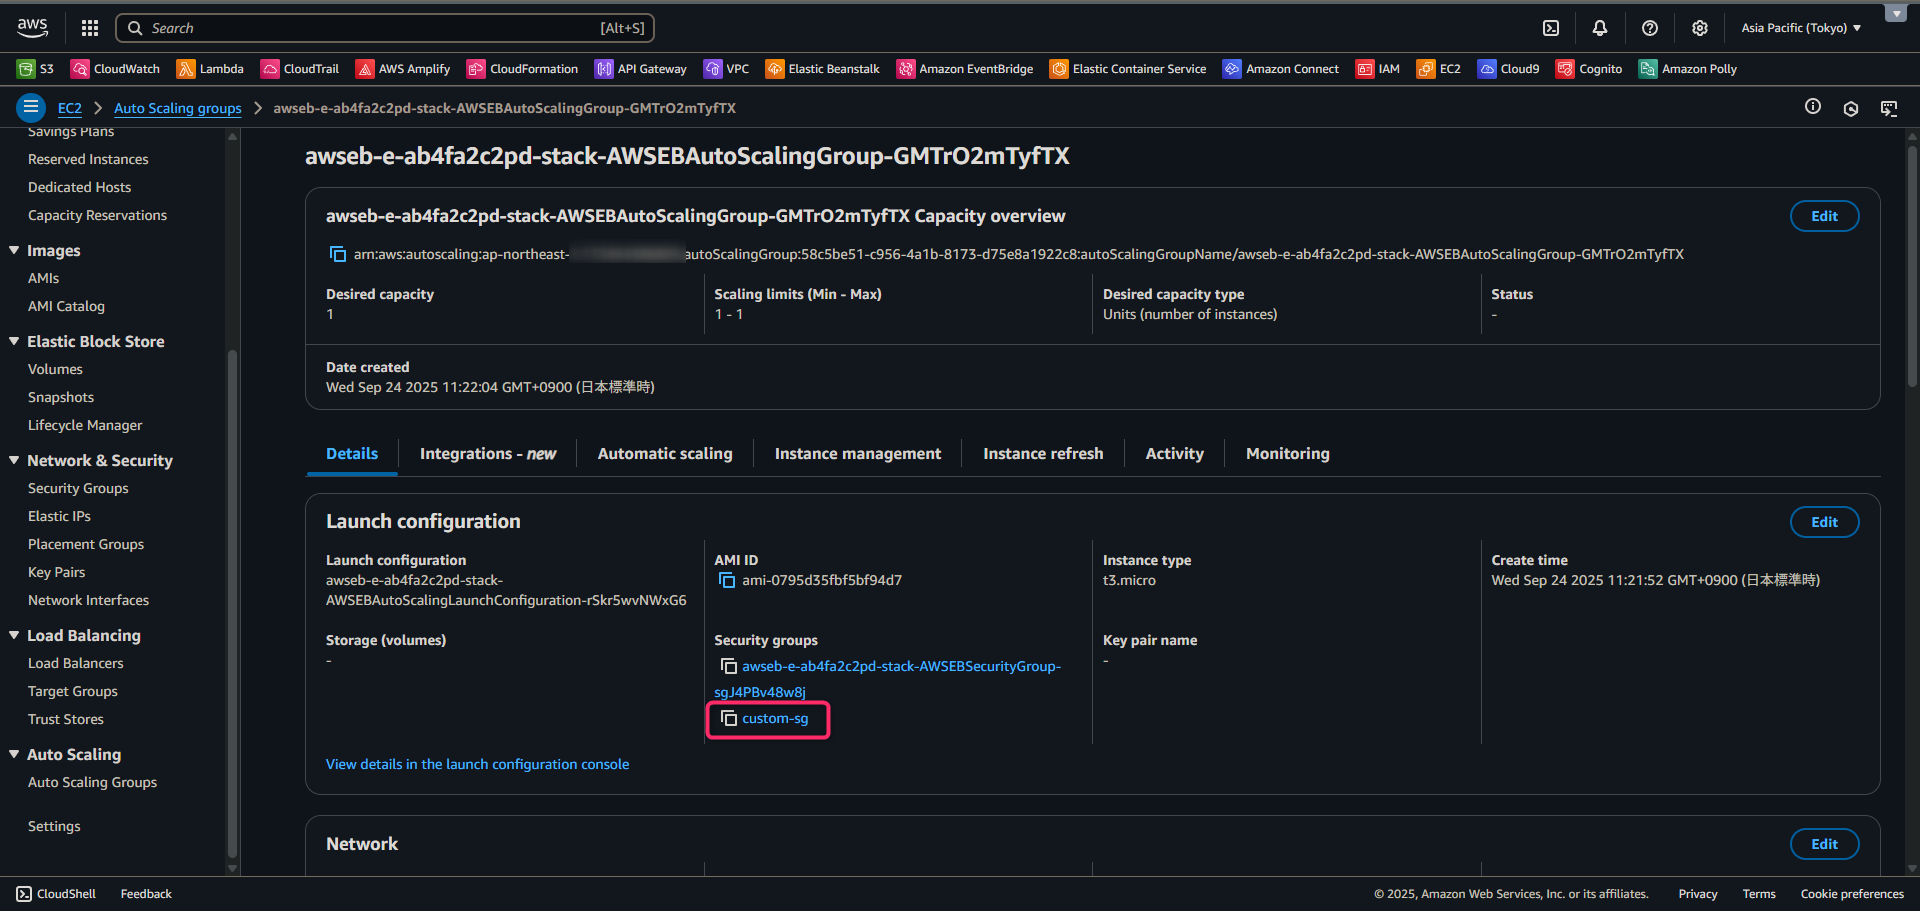Switch to the Details tab
The width and height of the screenshot is (1920, 911).
point(352,454)
